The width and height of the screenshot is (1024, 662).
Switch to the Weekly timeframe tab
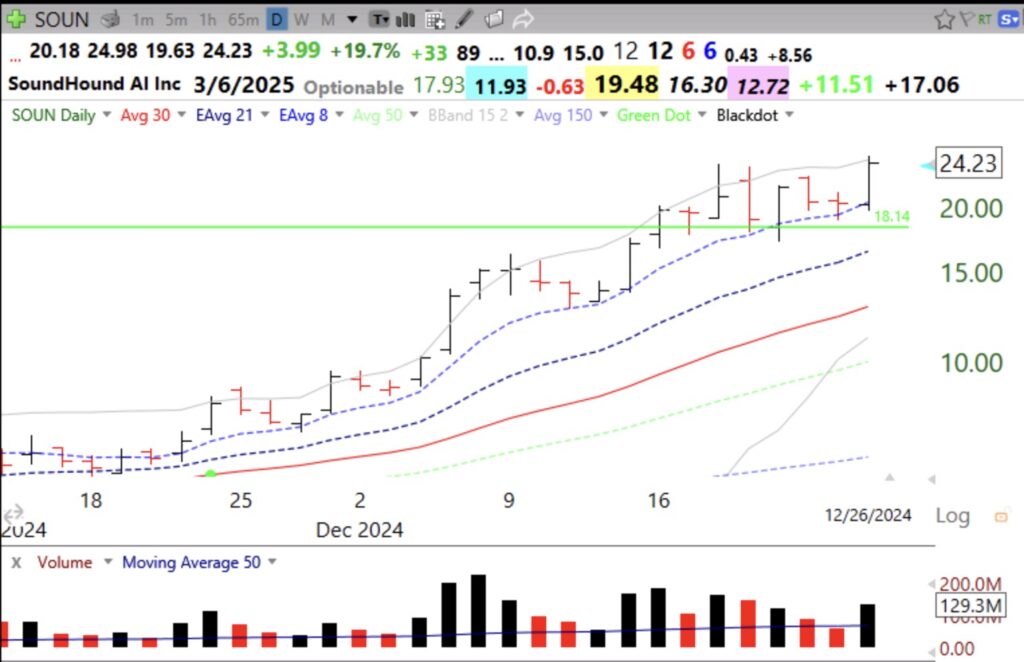click(x=301, y=19)
